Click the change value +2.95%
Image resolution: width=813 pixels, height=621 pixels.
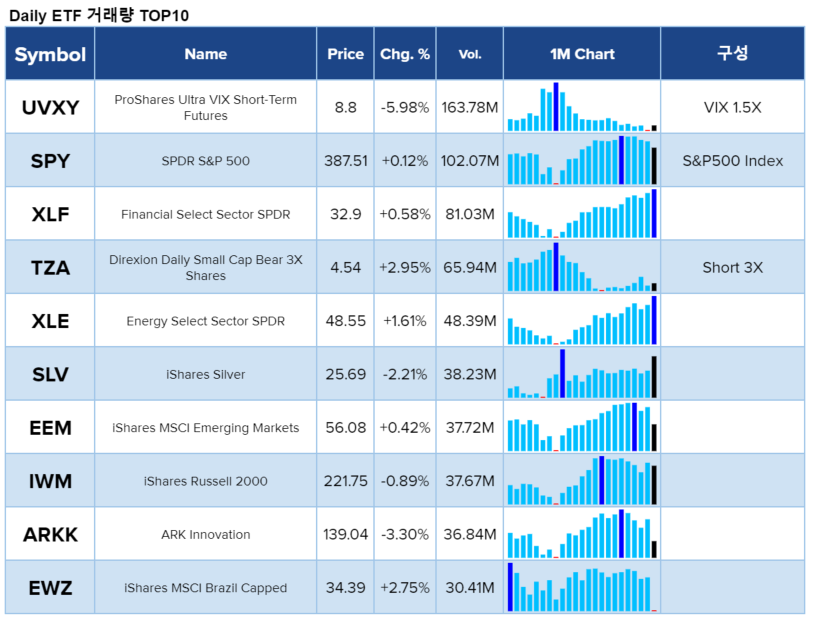click(x=405, y=267)
